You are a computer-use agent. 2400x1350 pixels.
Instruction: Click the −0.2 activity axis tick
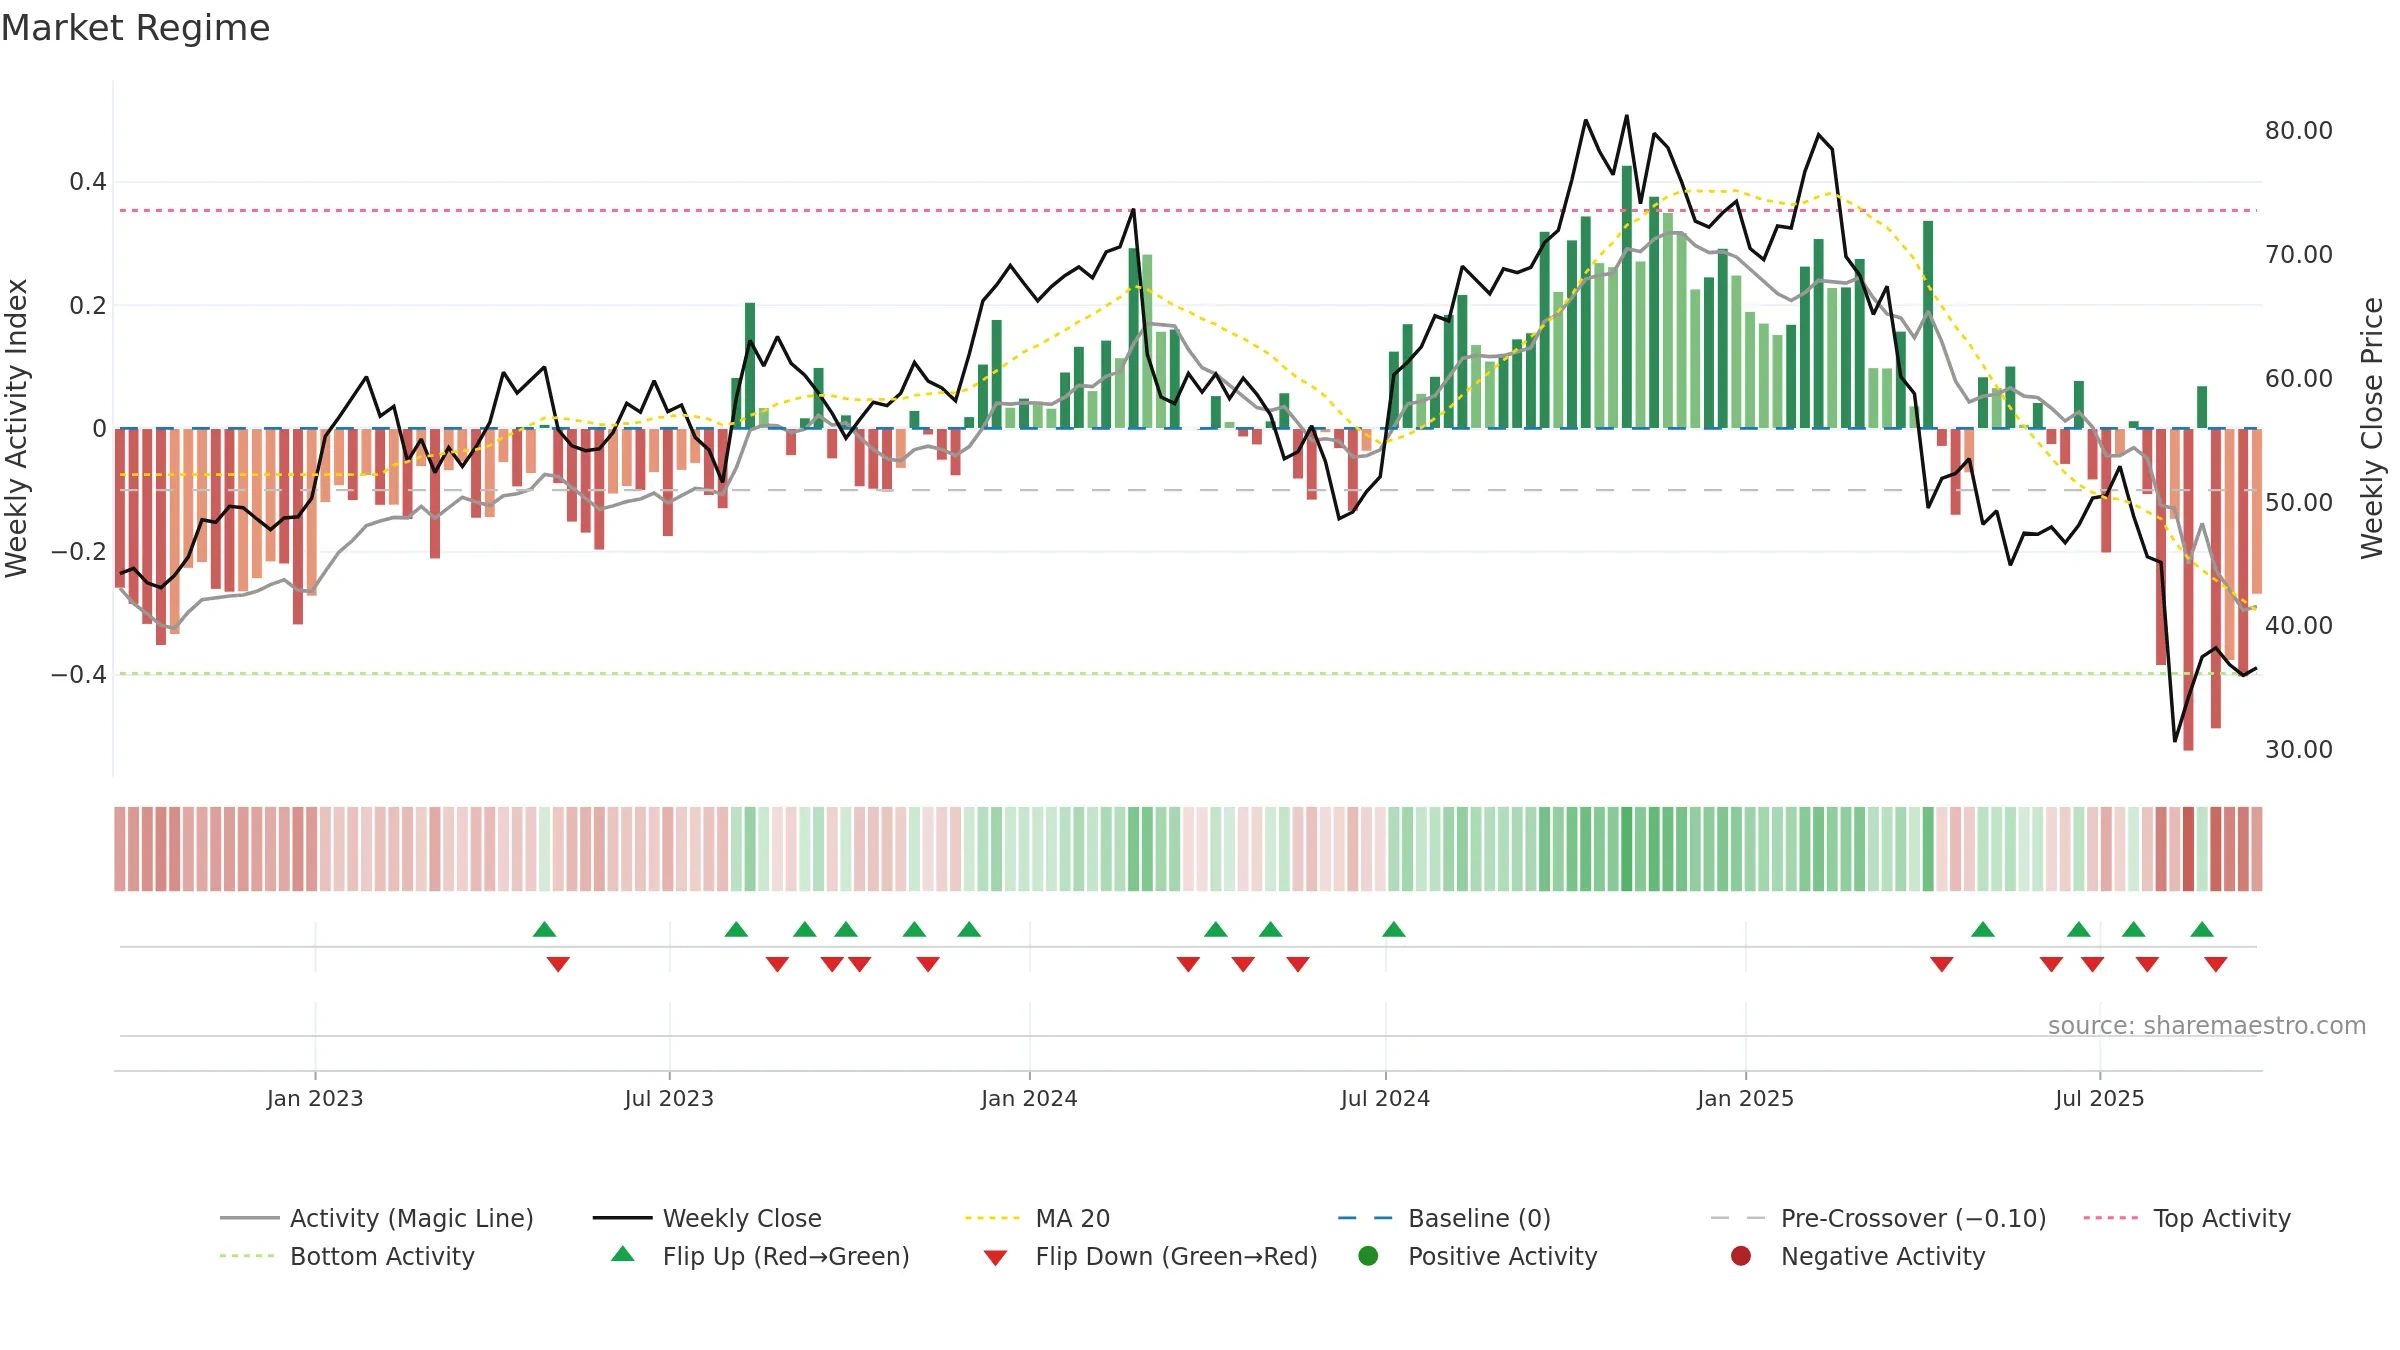(x=79, y=552)
